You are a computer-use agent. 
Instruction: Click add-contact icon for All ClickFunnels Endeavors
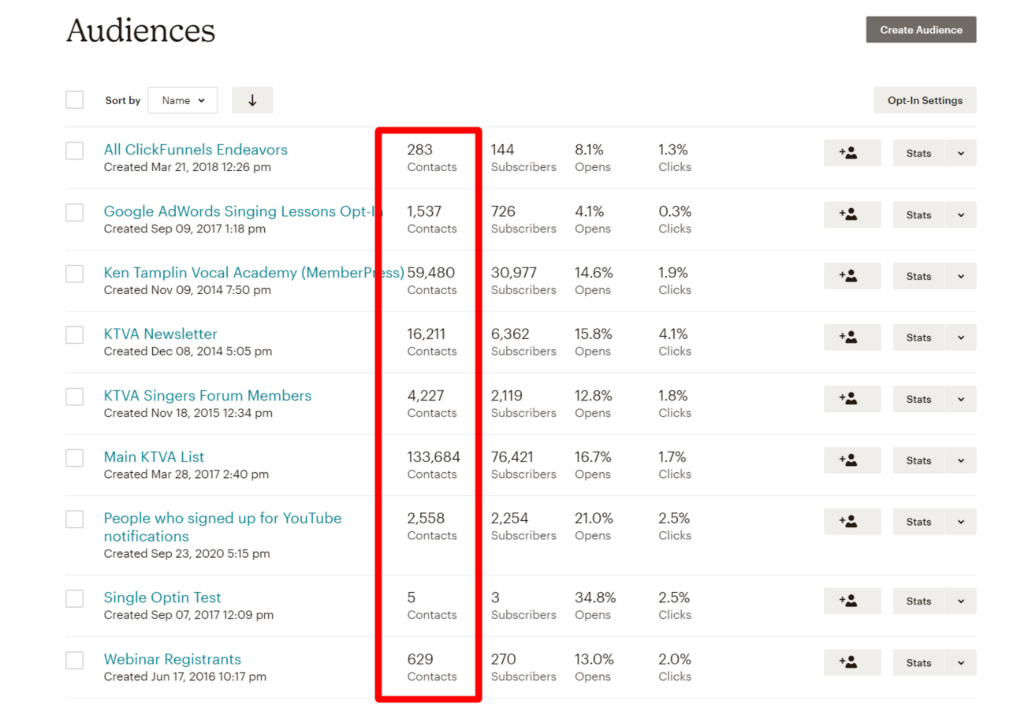[x=851, y=153]
